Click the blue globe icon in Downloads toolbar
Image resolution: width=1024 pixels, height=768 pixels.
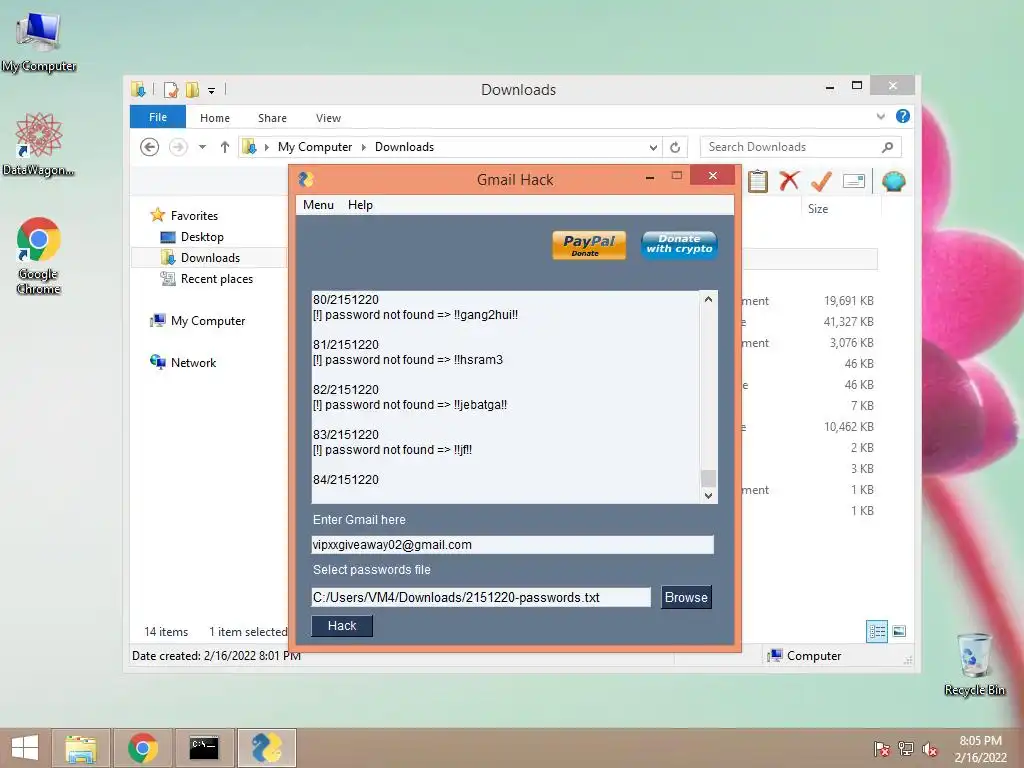point(893,181)
